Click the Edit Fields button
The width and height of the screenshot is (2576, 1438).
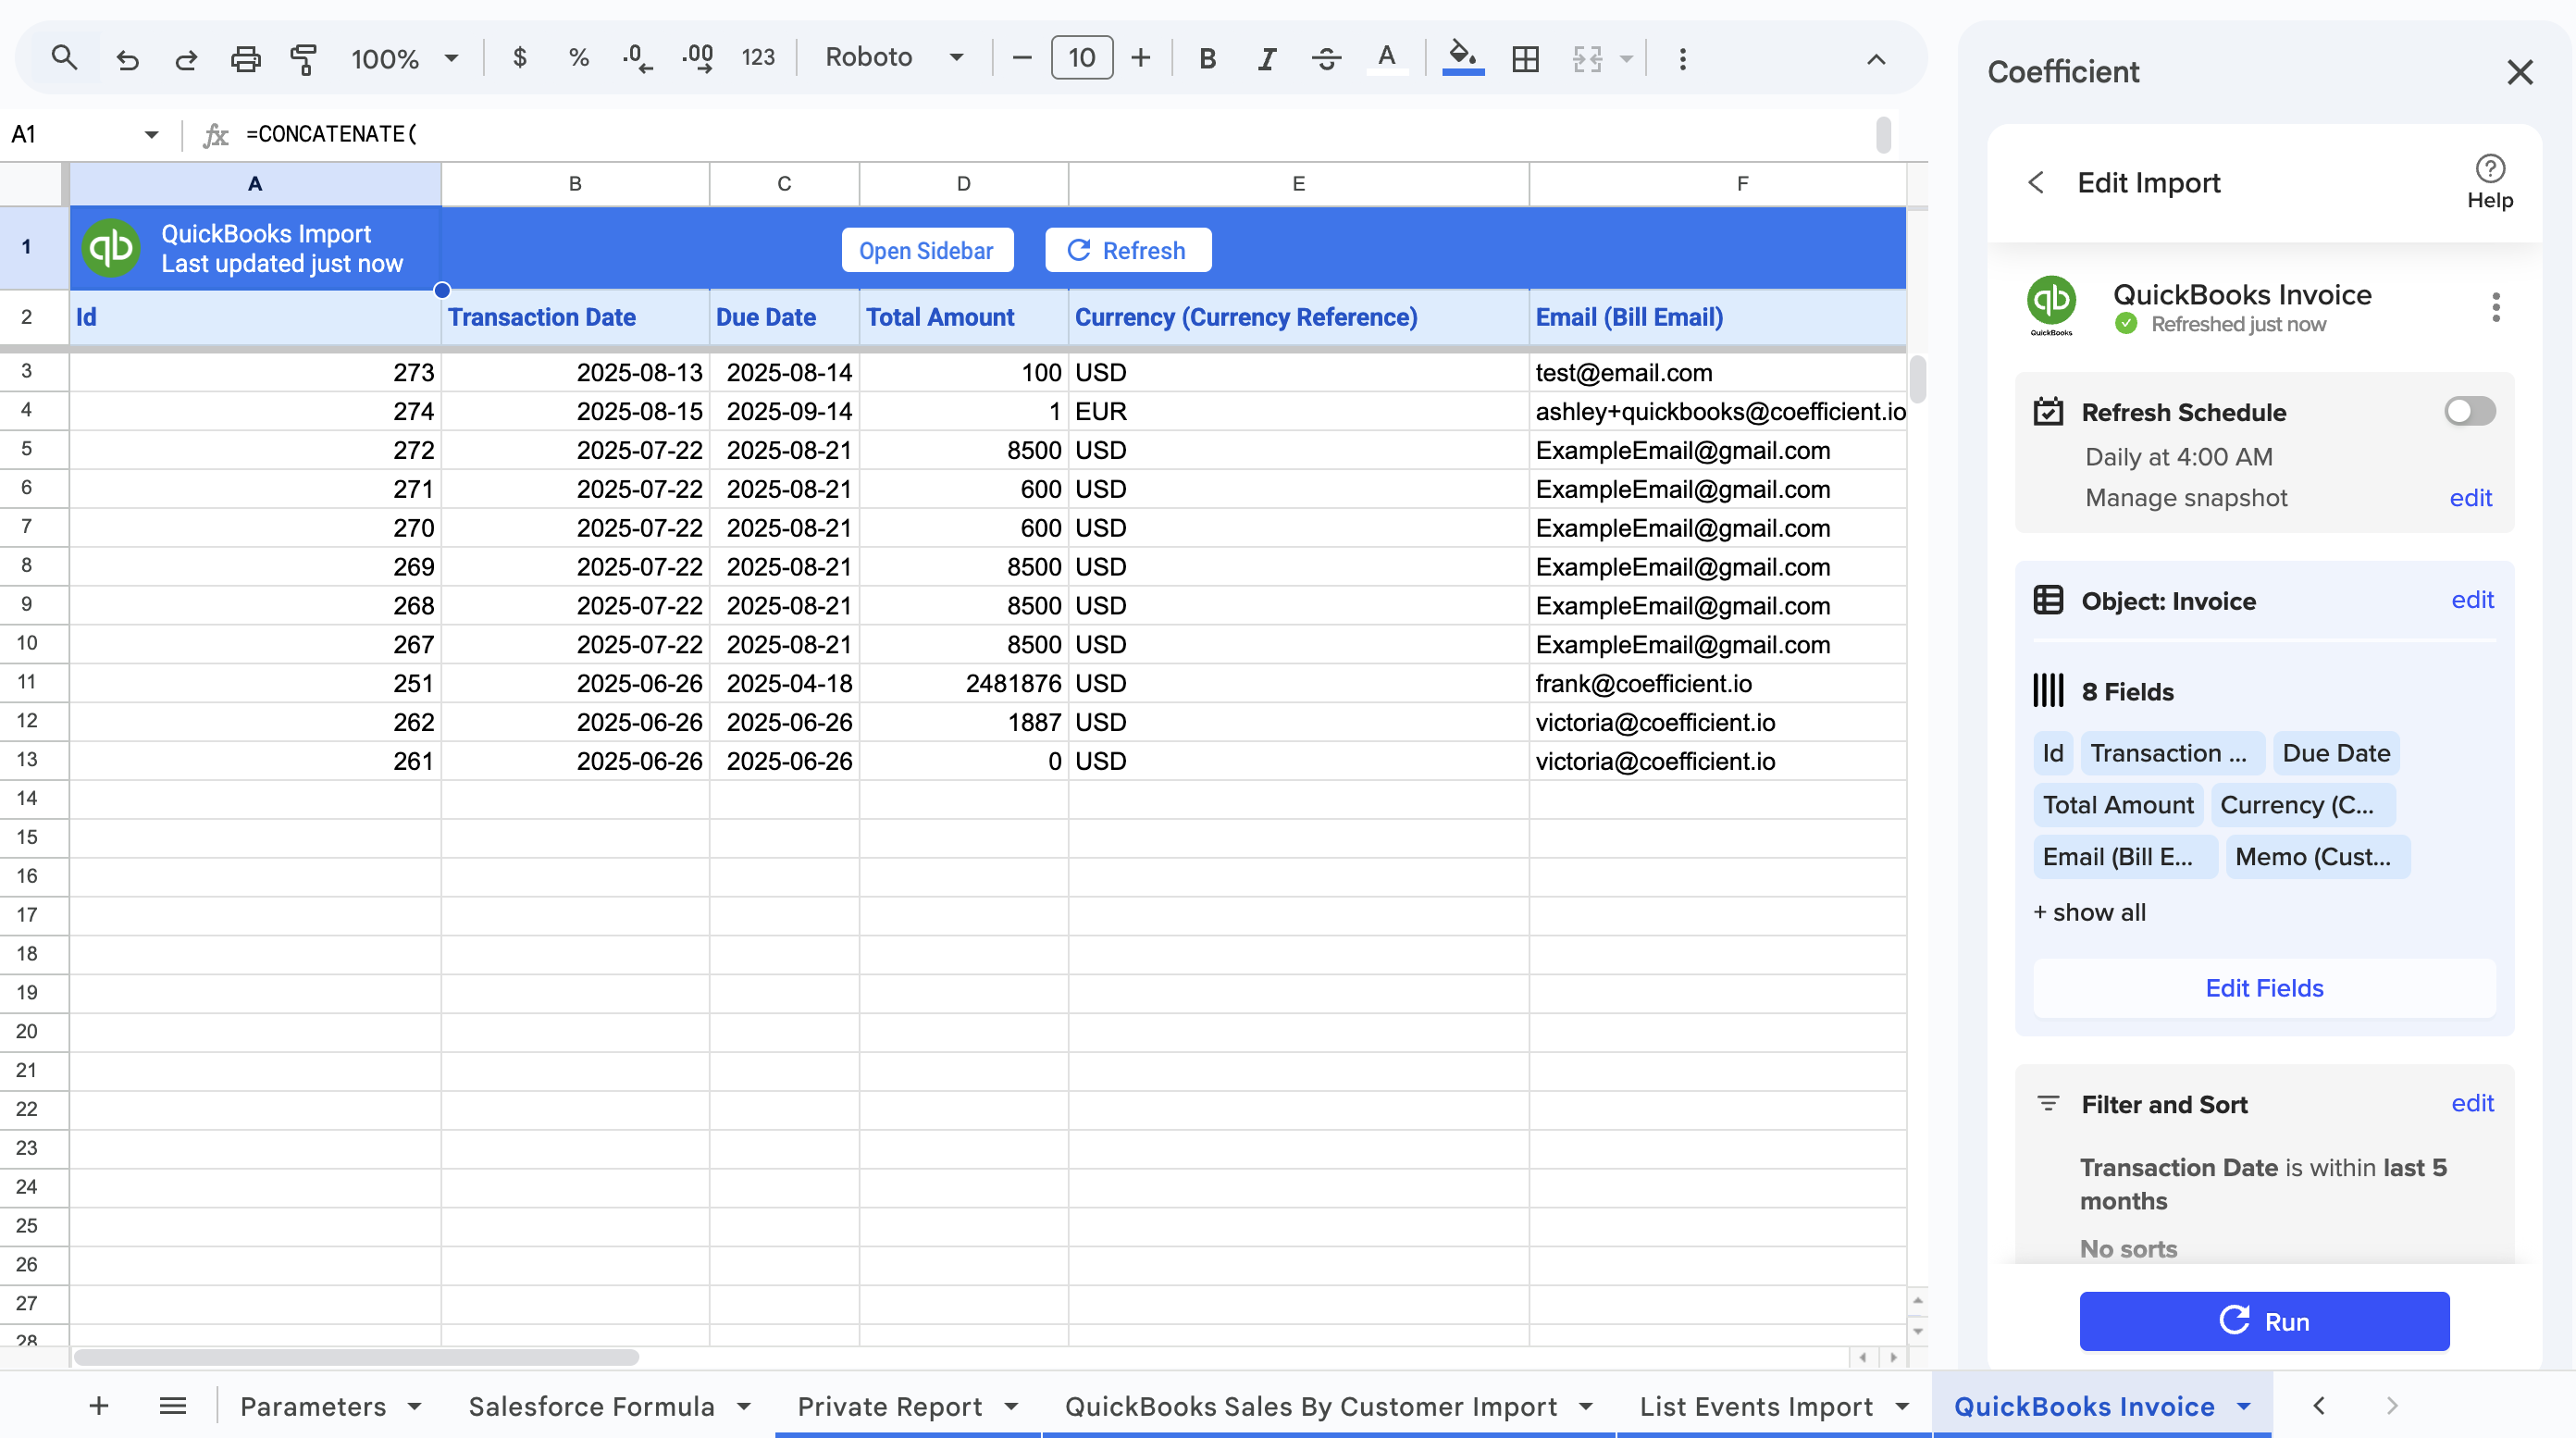(2264, 988)
